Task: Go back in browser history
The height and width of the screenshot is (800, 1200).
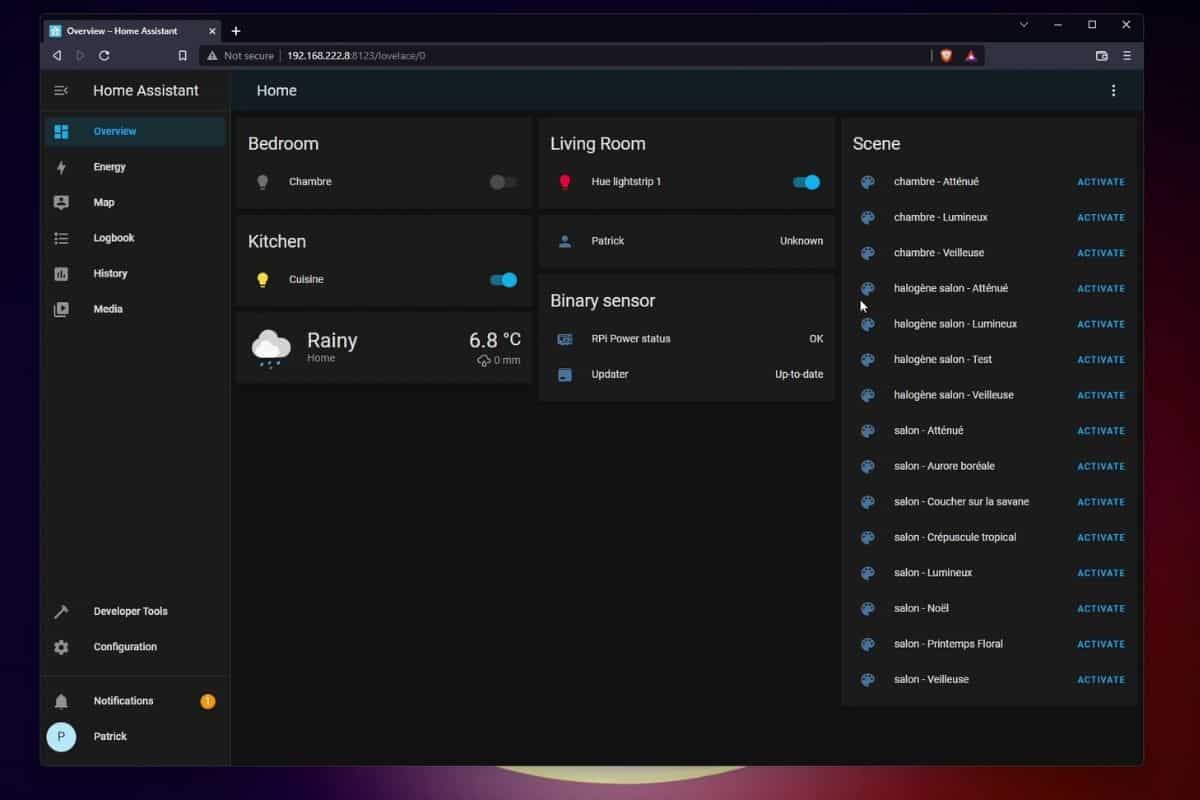Action: [56, 56]
